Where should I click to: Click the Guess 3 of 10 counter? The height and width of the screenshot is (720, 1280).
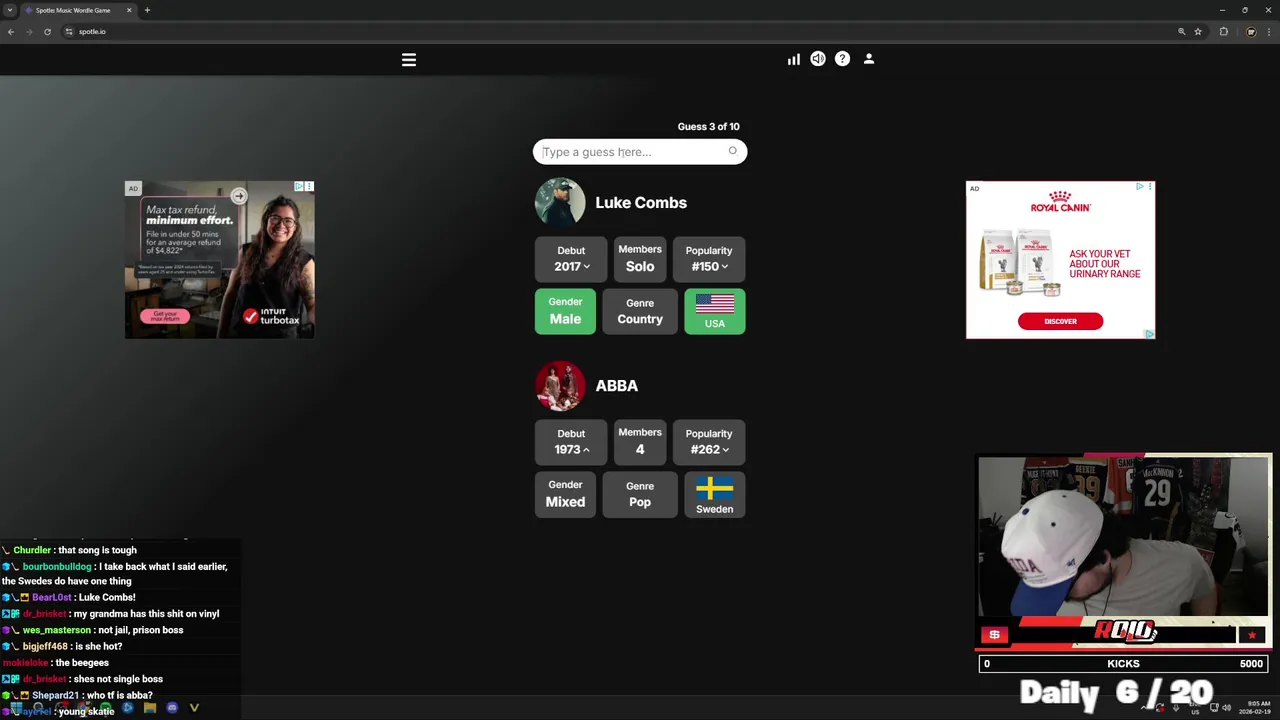(709, 126)
